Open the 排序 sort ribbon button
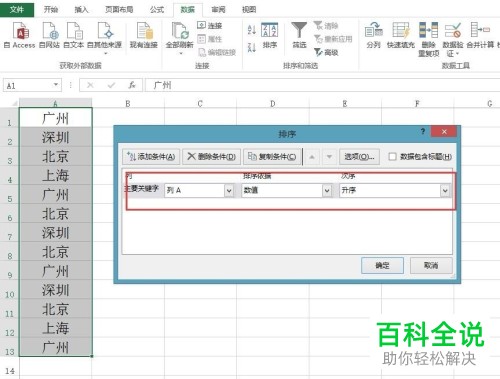The image size is (500, 379). pos(270,35)
